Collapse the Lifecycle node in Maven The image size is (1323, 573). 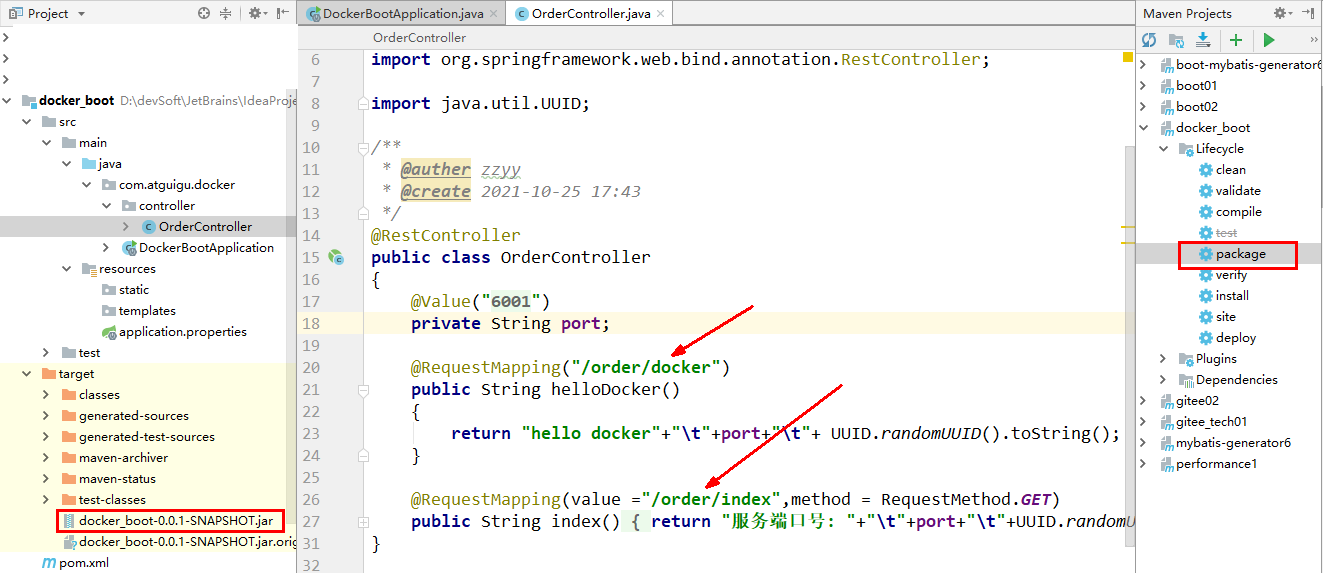tap(1163, 149)
